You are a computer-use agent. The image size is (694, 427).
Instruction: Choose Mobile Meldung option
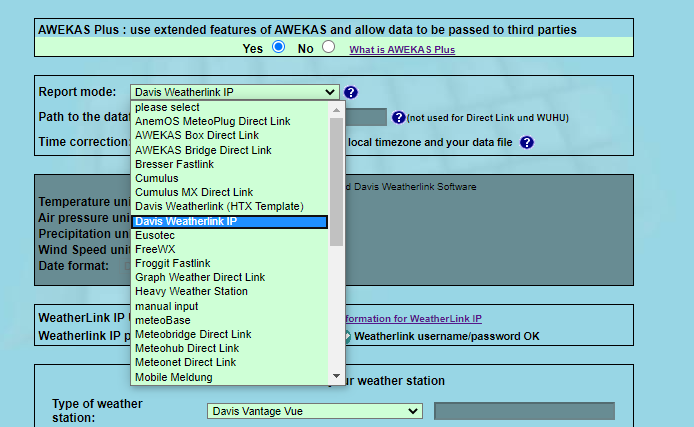tap(230, 377)
